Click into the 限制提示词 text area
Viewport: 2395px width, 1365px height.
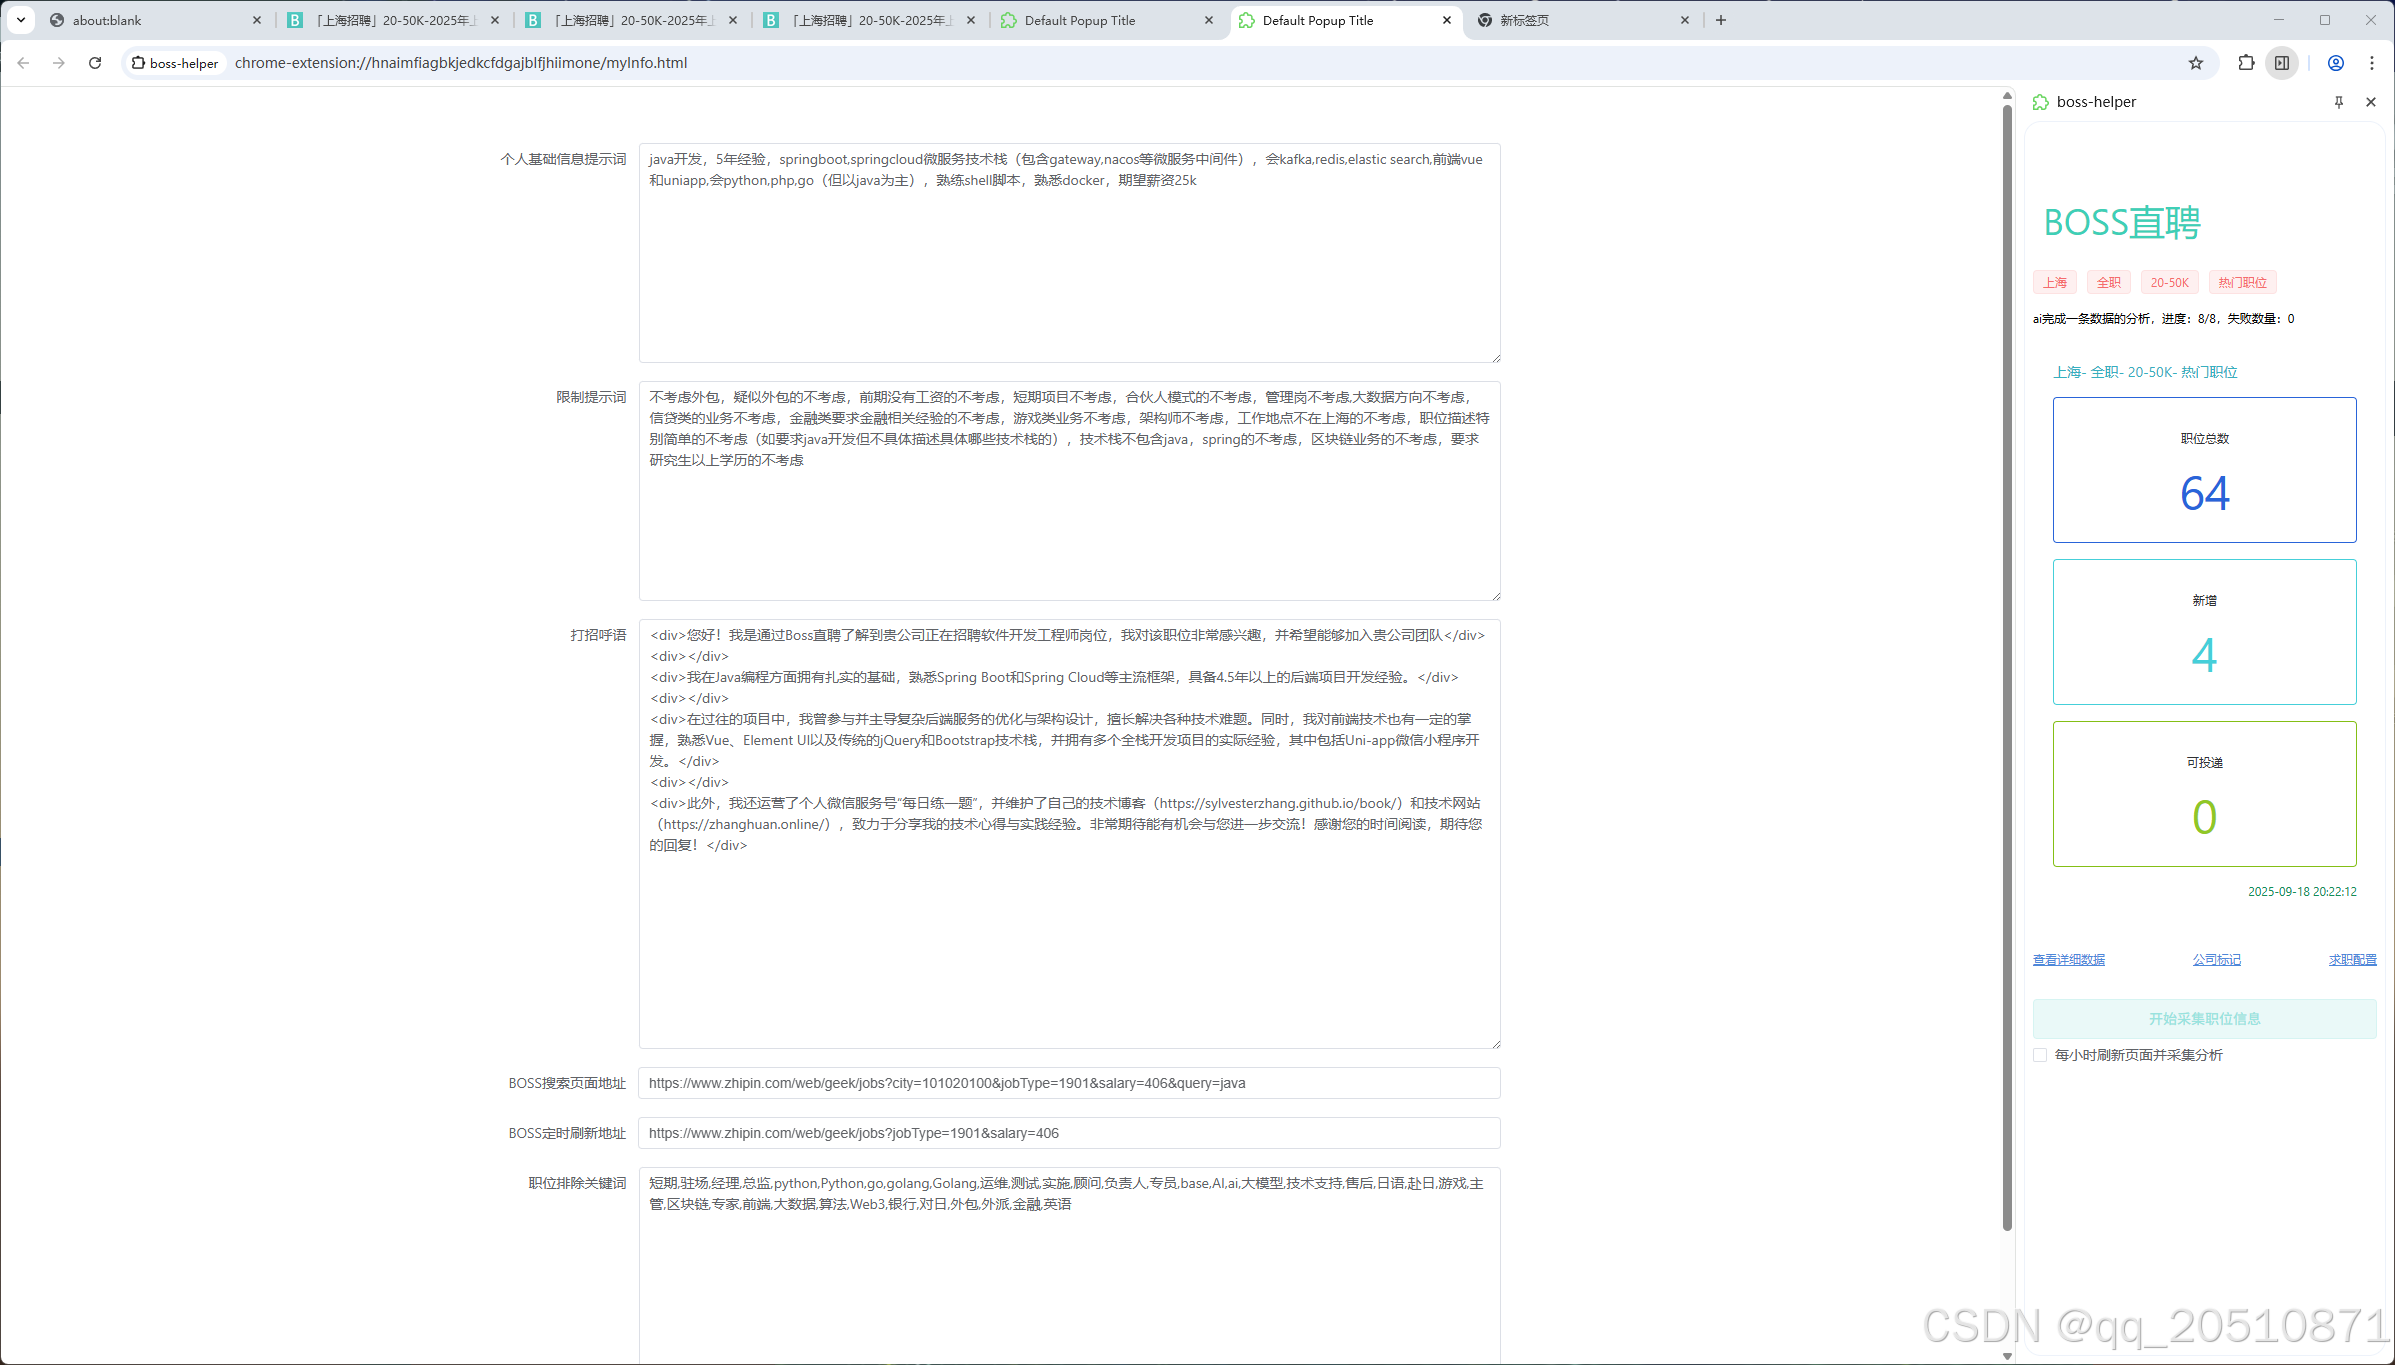click(1069, 491)
